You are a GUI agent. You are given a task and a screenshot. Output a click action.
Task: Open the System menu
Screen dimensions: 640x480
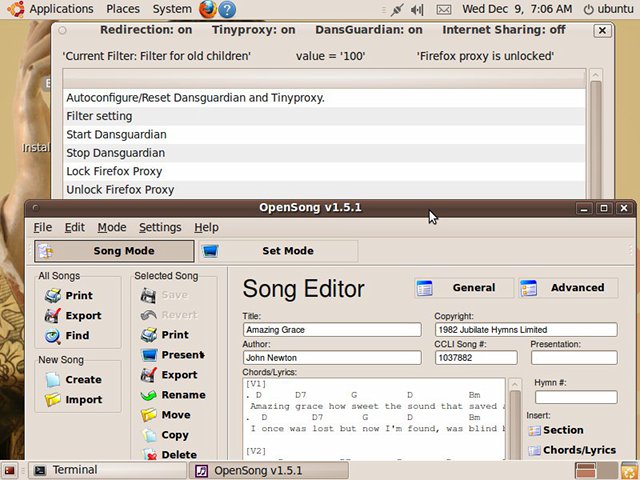click(x=172, y=9)
